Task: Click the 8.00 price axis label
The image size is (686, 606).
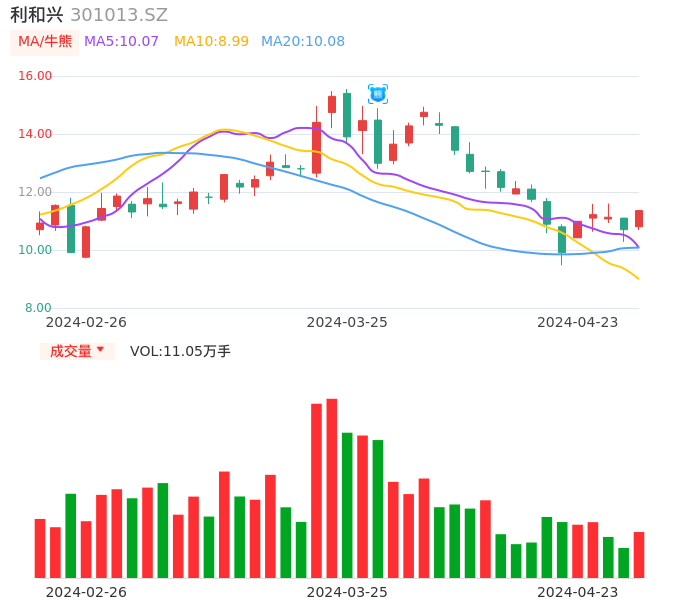Action: pos(38,308)
